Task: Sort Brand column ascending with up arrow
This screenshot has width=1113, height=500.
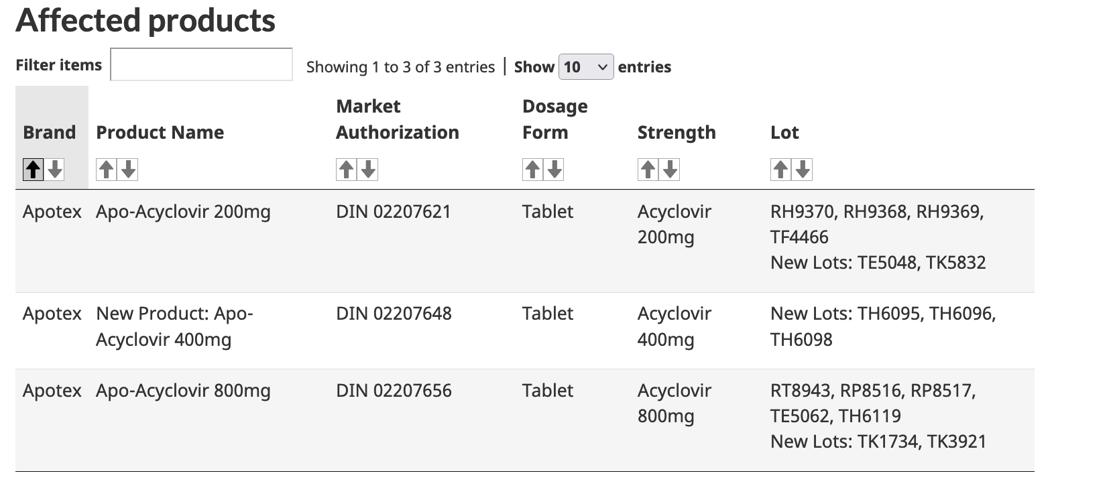Action: (33, 170)
